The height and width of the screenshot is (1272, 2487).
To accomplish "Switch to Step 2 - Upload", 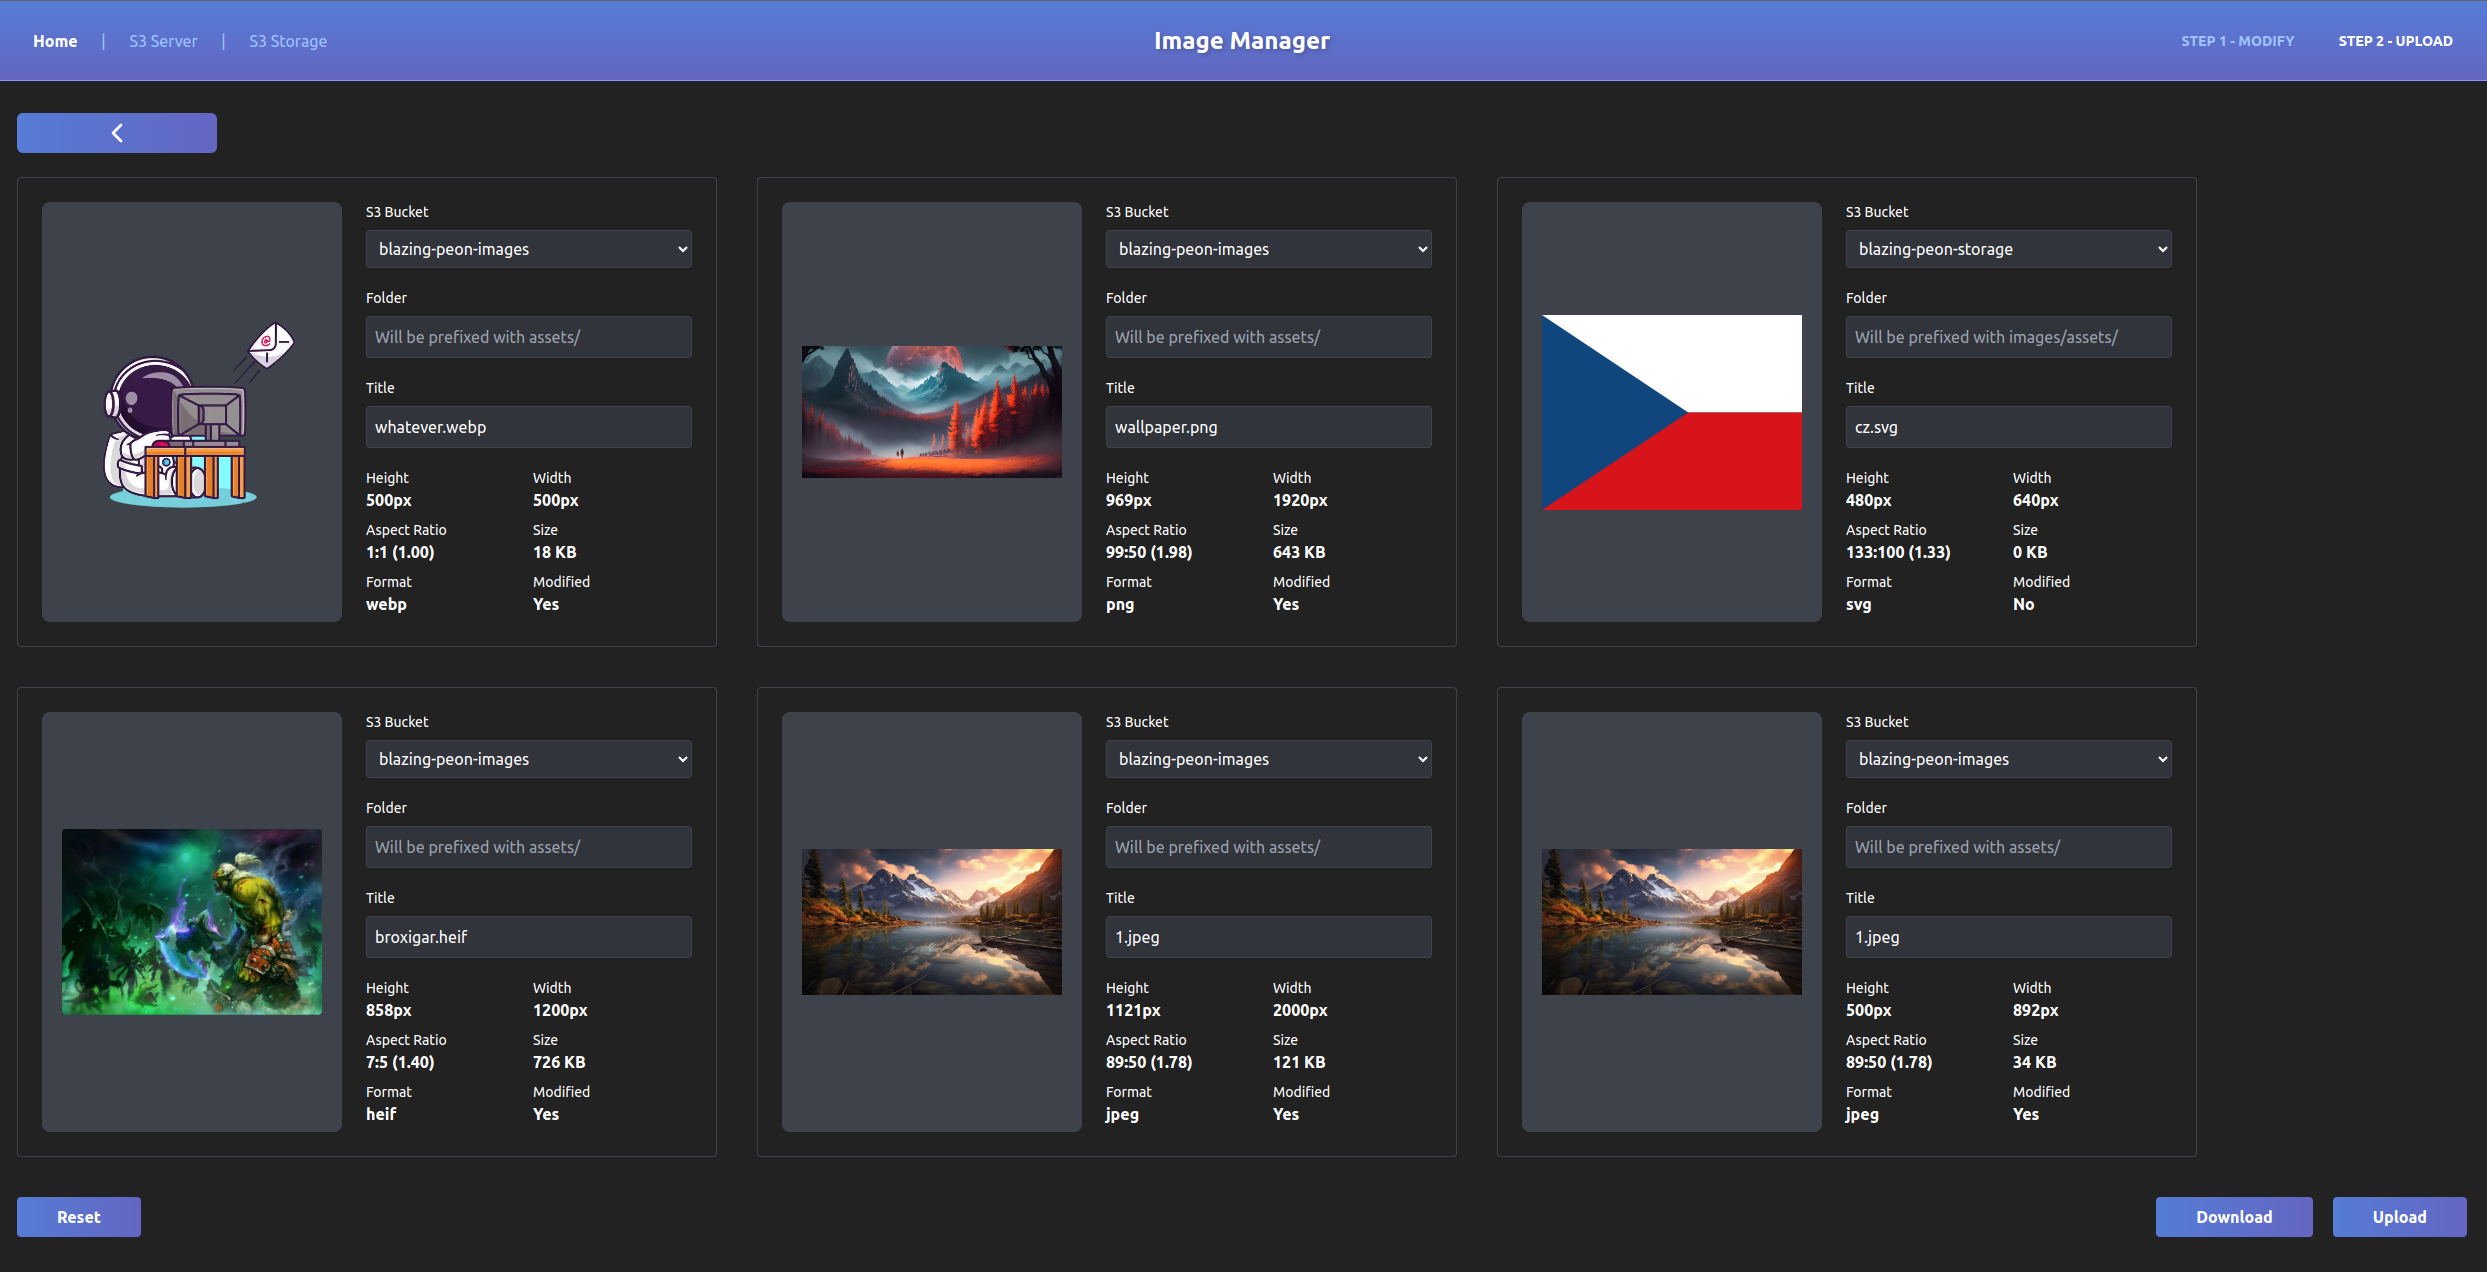I will click(x=2395, y=41).
